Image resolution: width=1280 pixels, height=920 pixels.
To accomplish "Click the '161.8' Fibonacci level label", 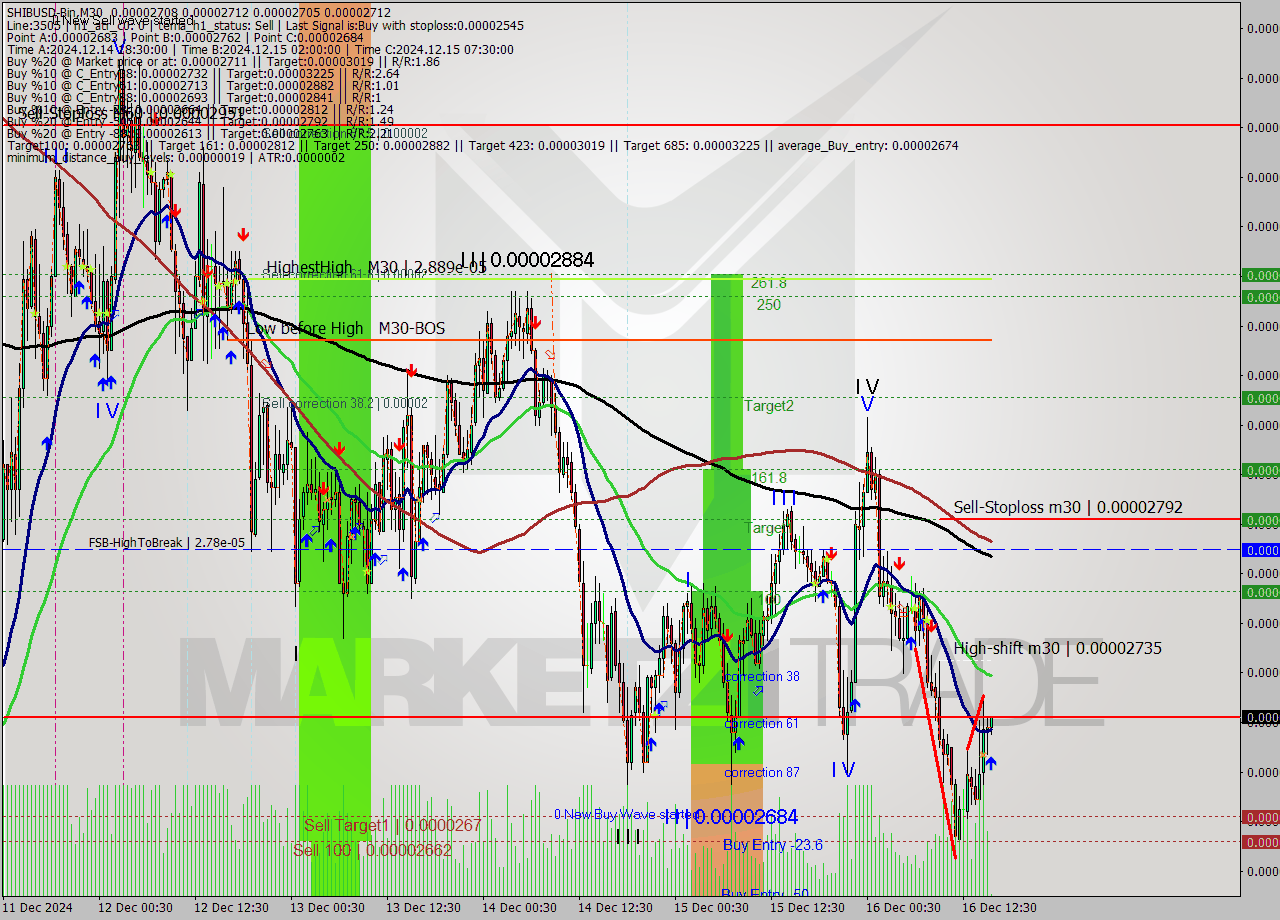I will (769, 478).
